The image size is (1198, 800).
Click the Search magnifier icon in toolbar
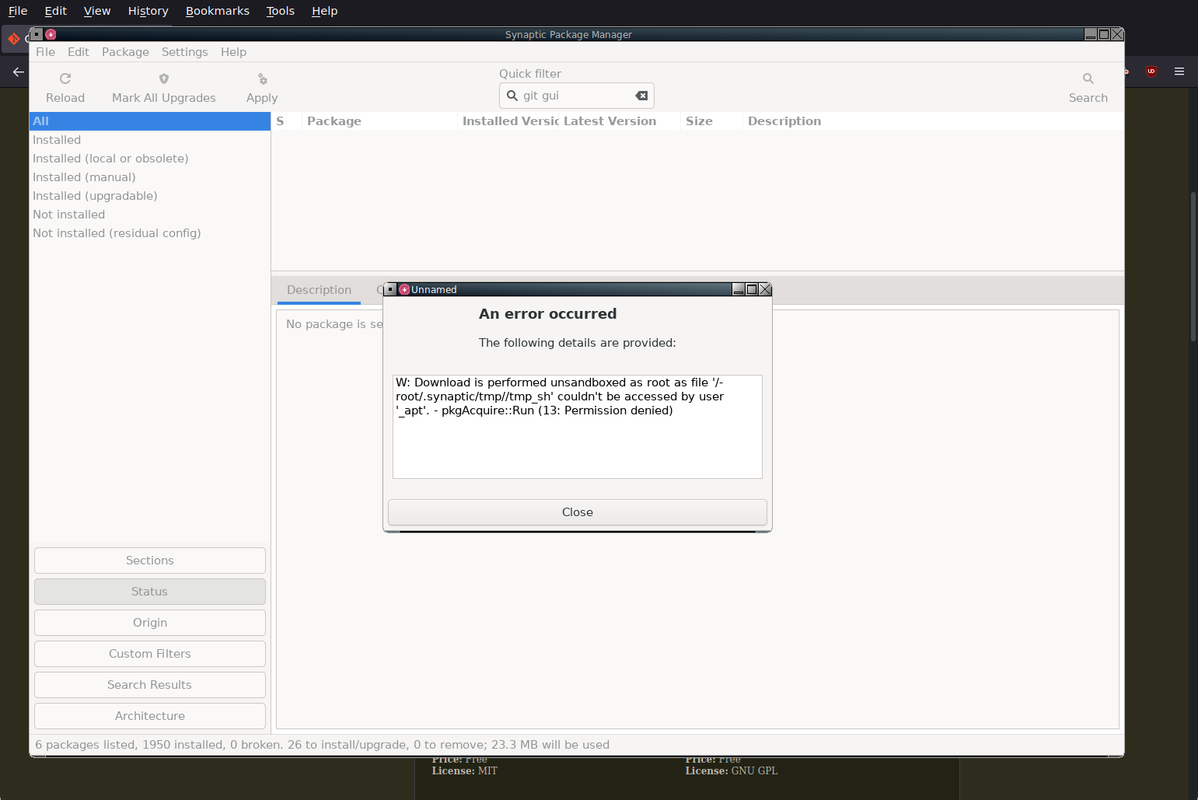[x=1088, y=79]
